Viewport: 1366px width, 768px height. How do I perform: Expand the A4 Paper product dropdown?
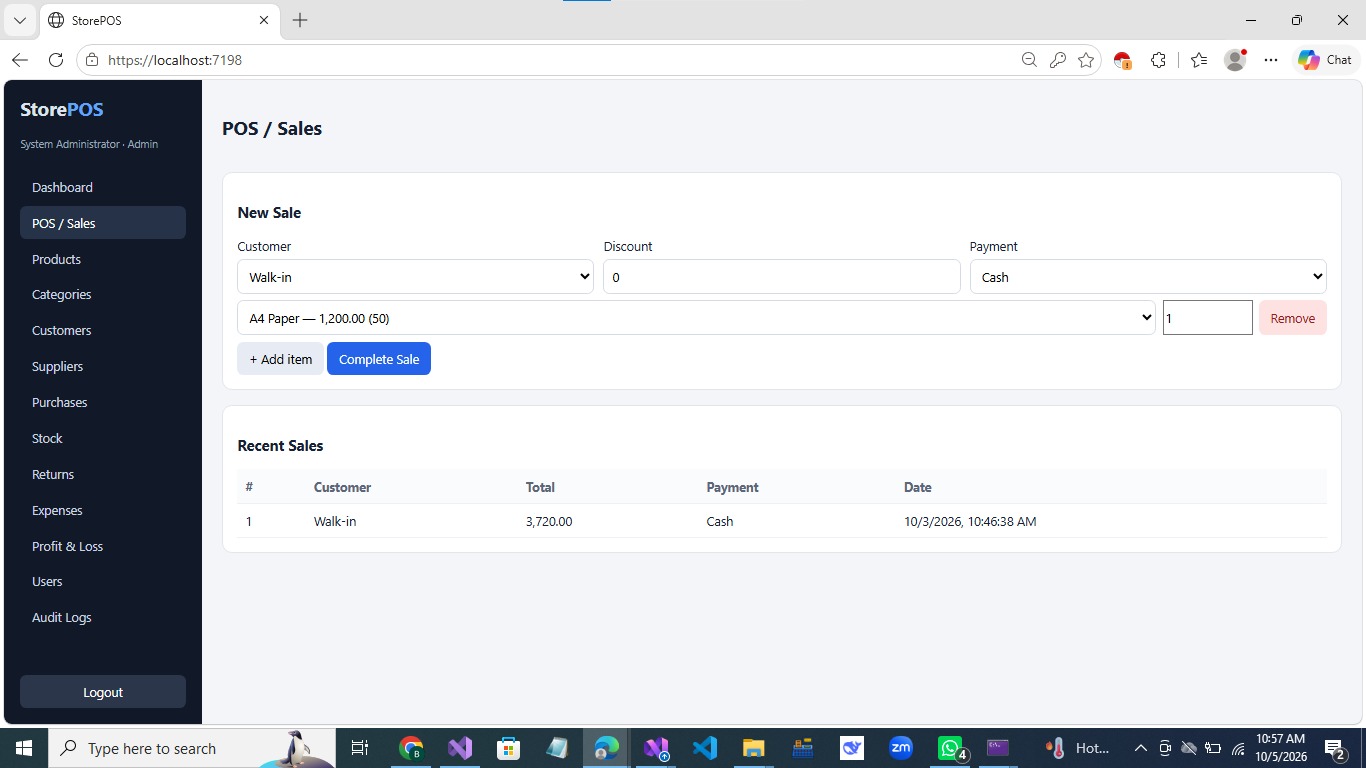[x=696, y=318]
